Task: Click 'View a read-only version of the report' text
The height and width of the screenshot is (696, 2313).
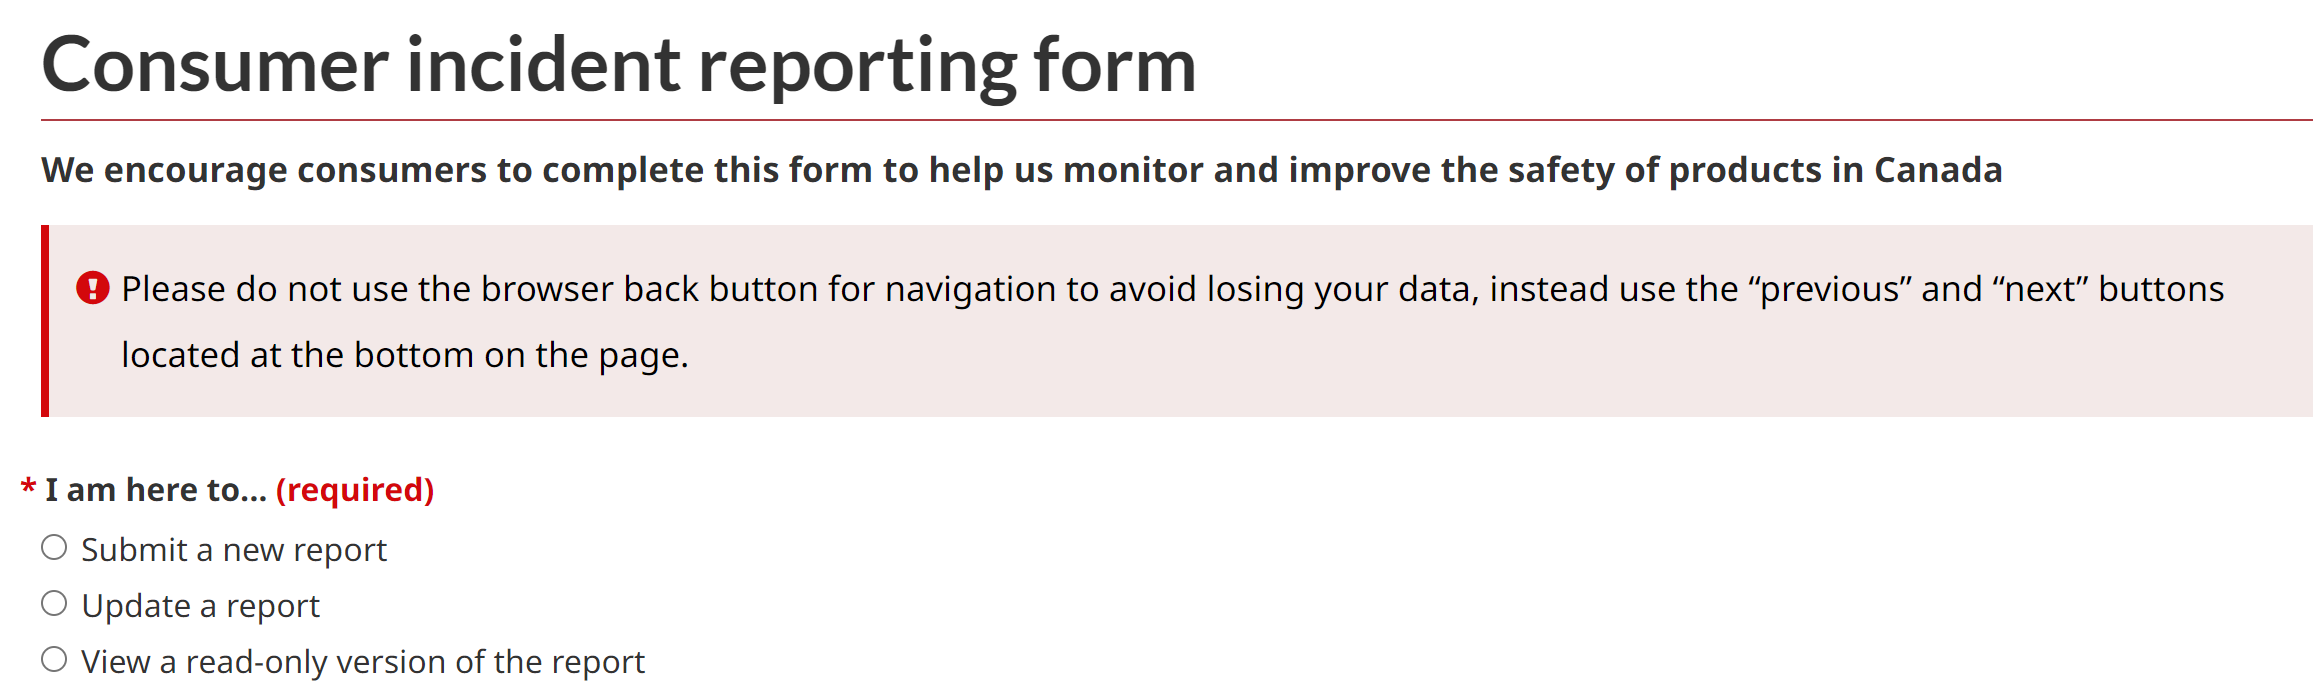Action: (x=363, y=662)
